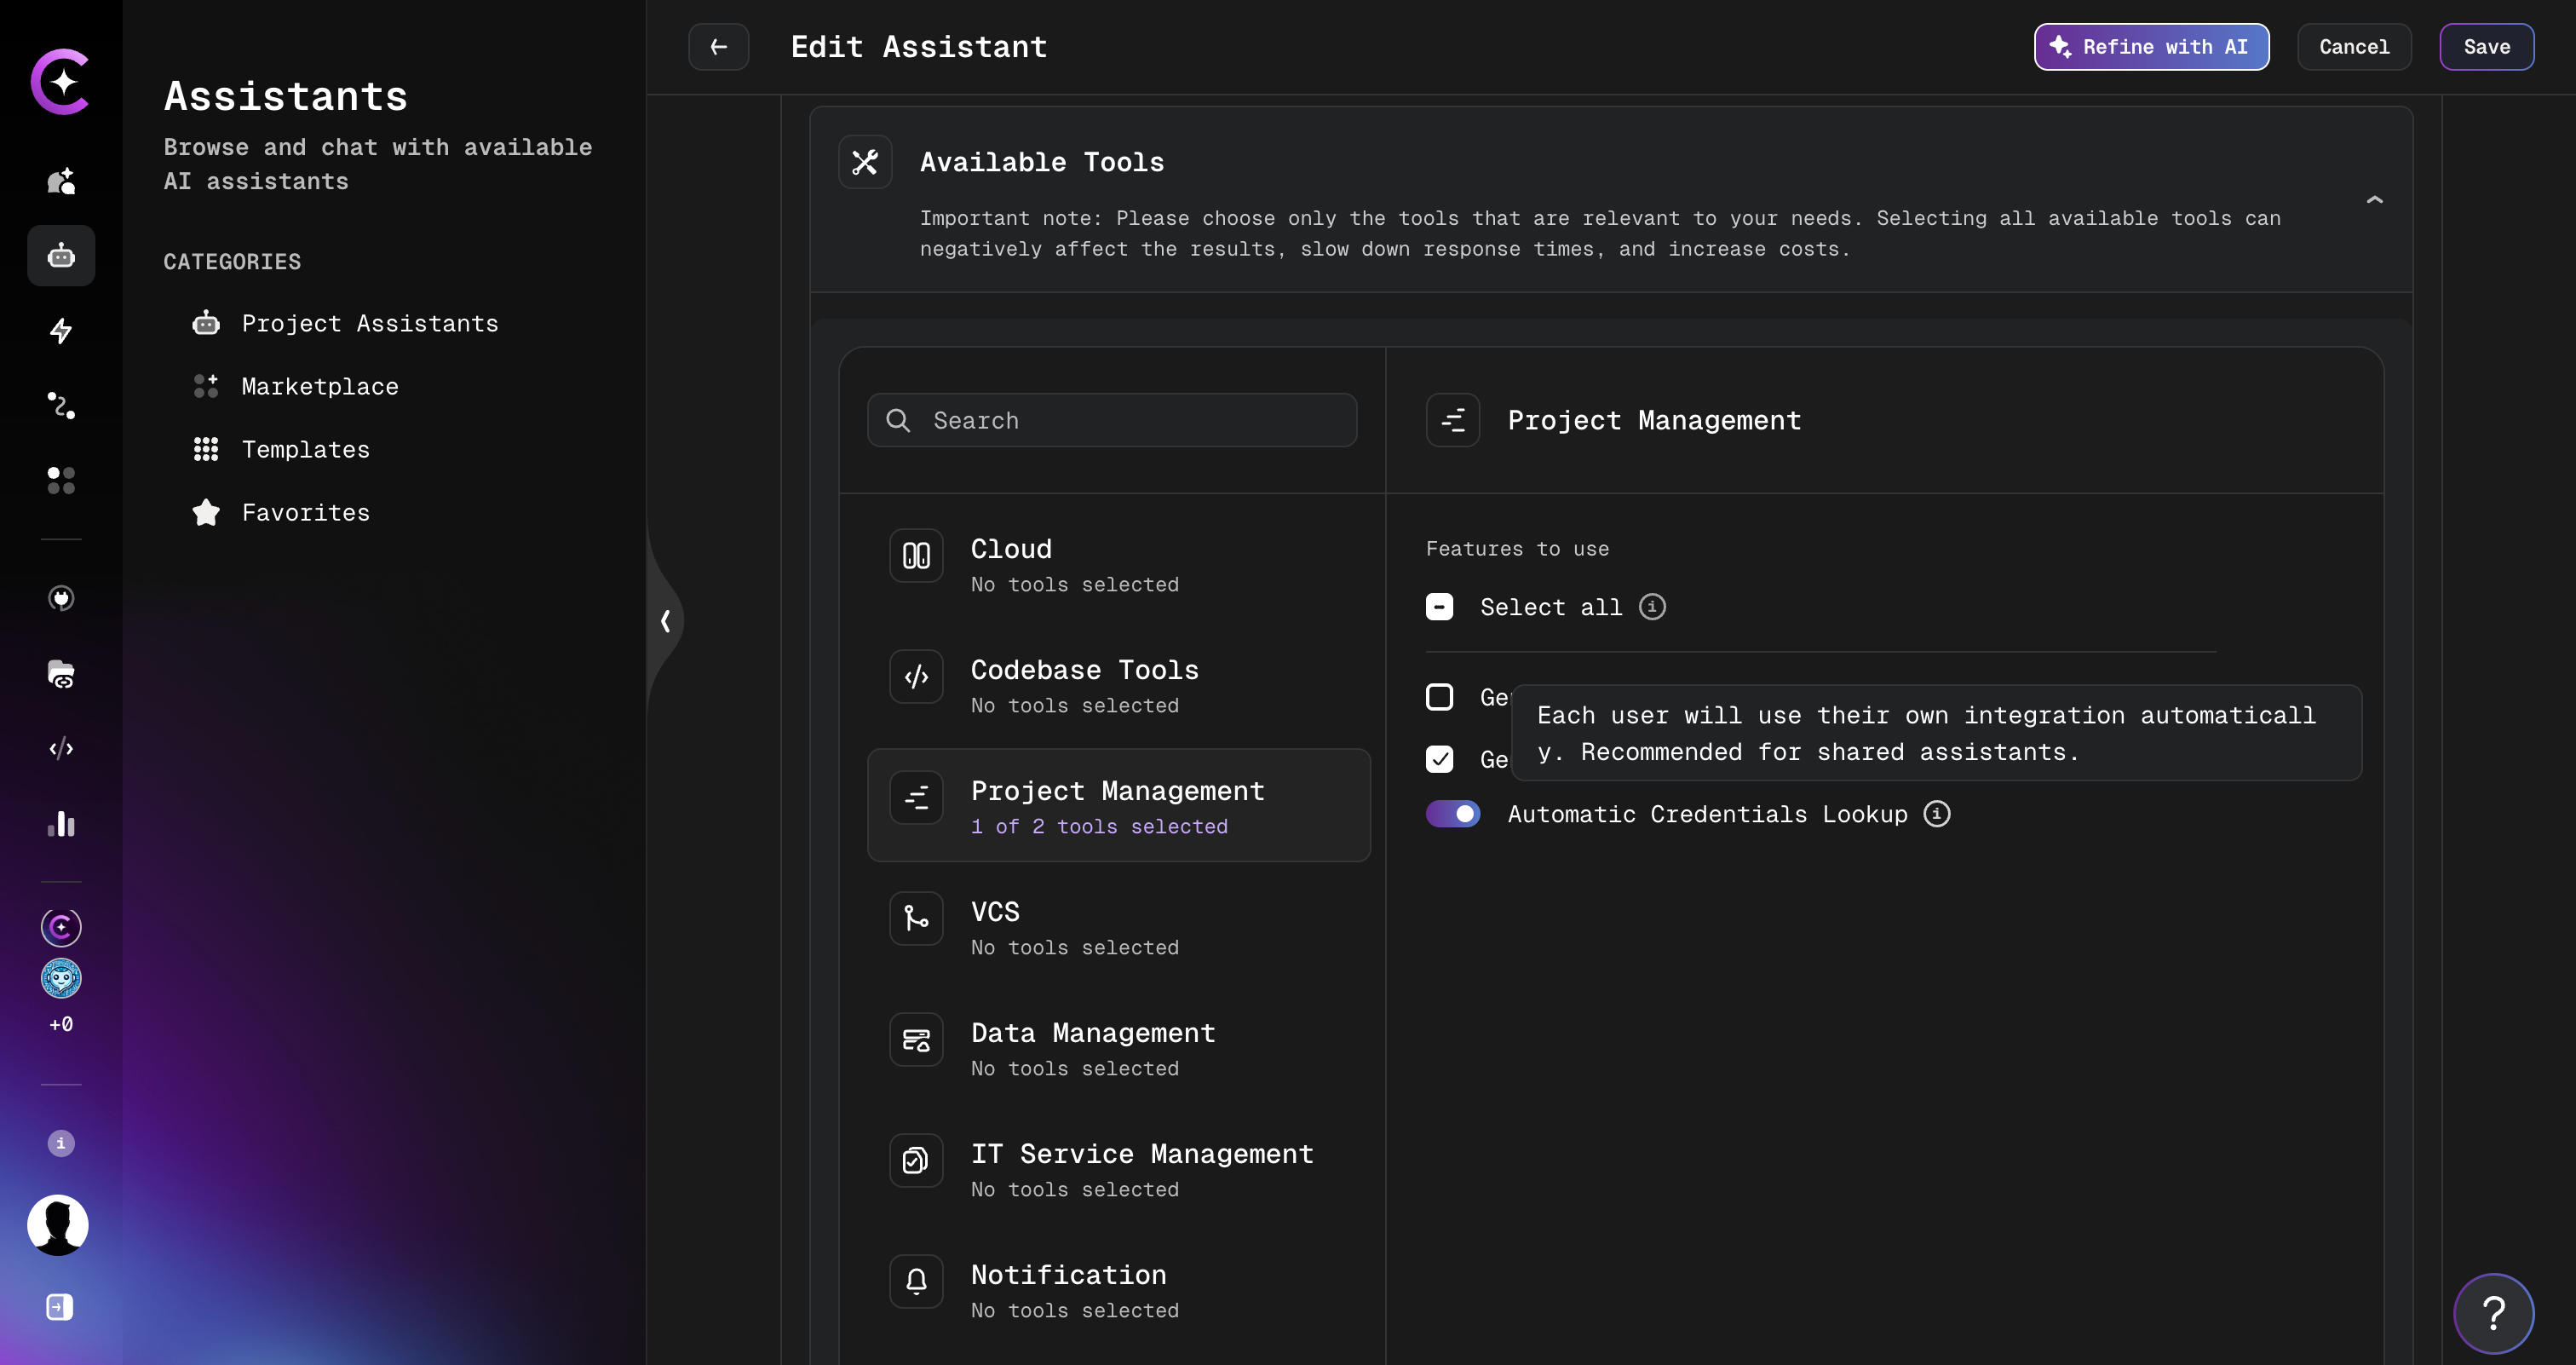Click the back arrow button

tap(718, 47)
